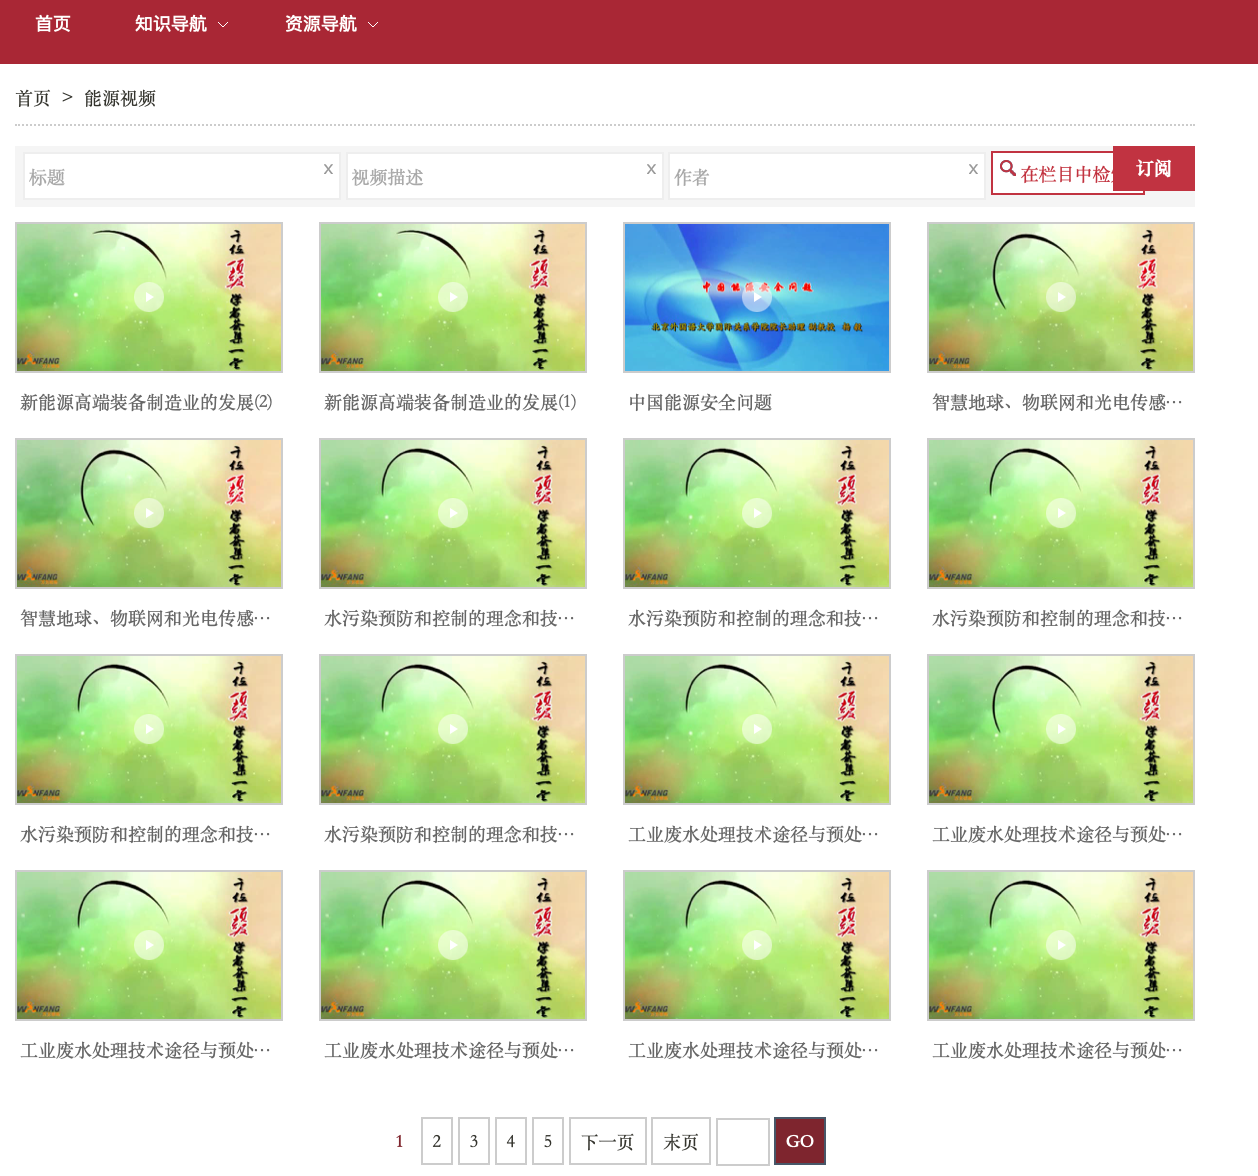Click 下一页 to go to next page
This screenshot has width=1258, height=1176.
[608, 1141]
